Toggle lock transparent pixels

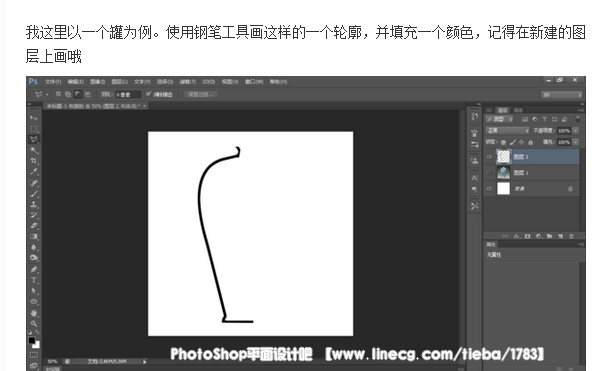tap(503, 142)
